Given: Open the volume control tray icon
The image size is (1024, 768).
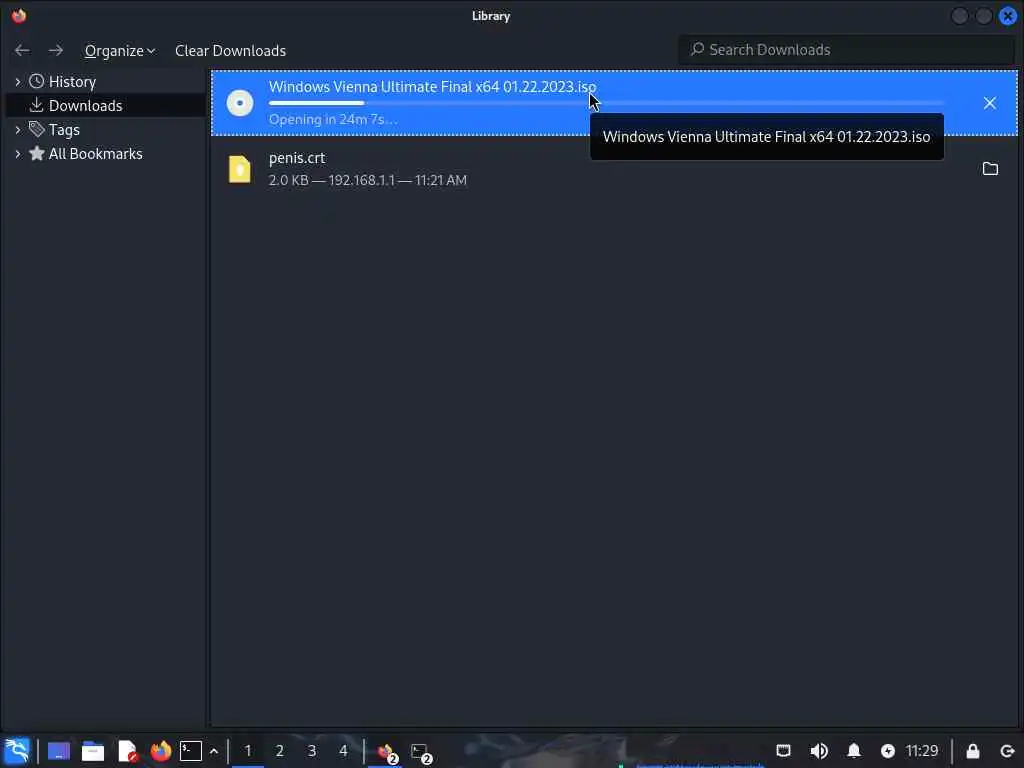Looking at the screenshot, I should [818, 751].
